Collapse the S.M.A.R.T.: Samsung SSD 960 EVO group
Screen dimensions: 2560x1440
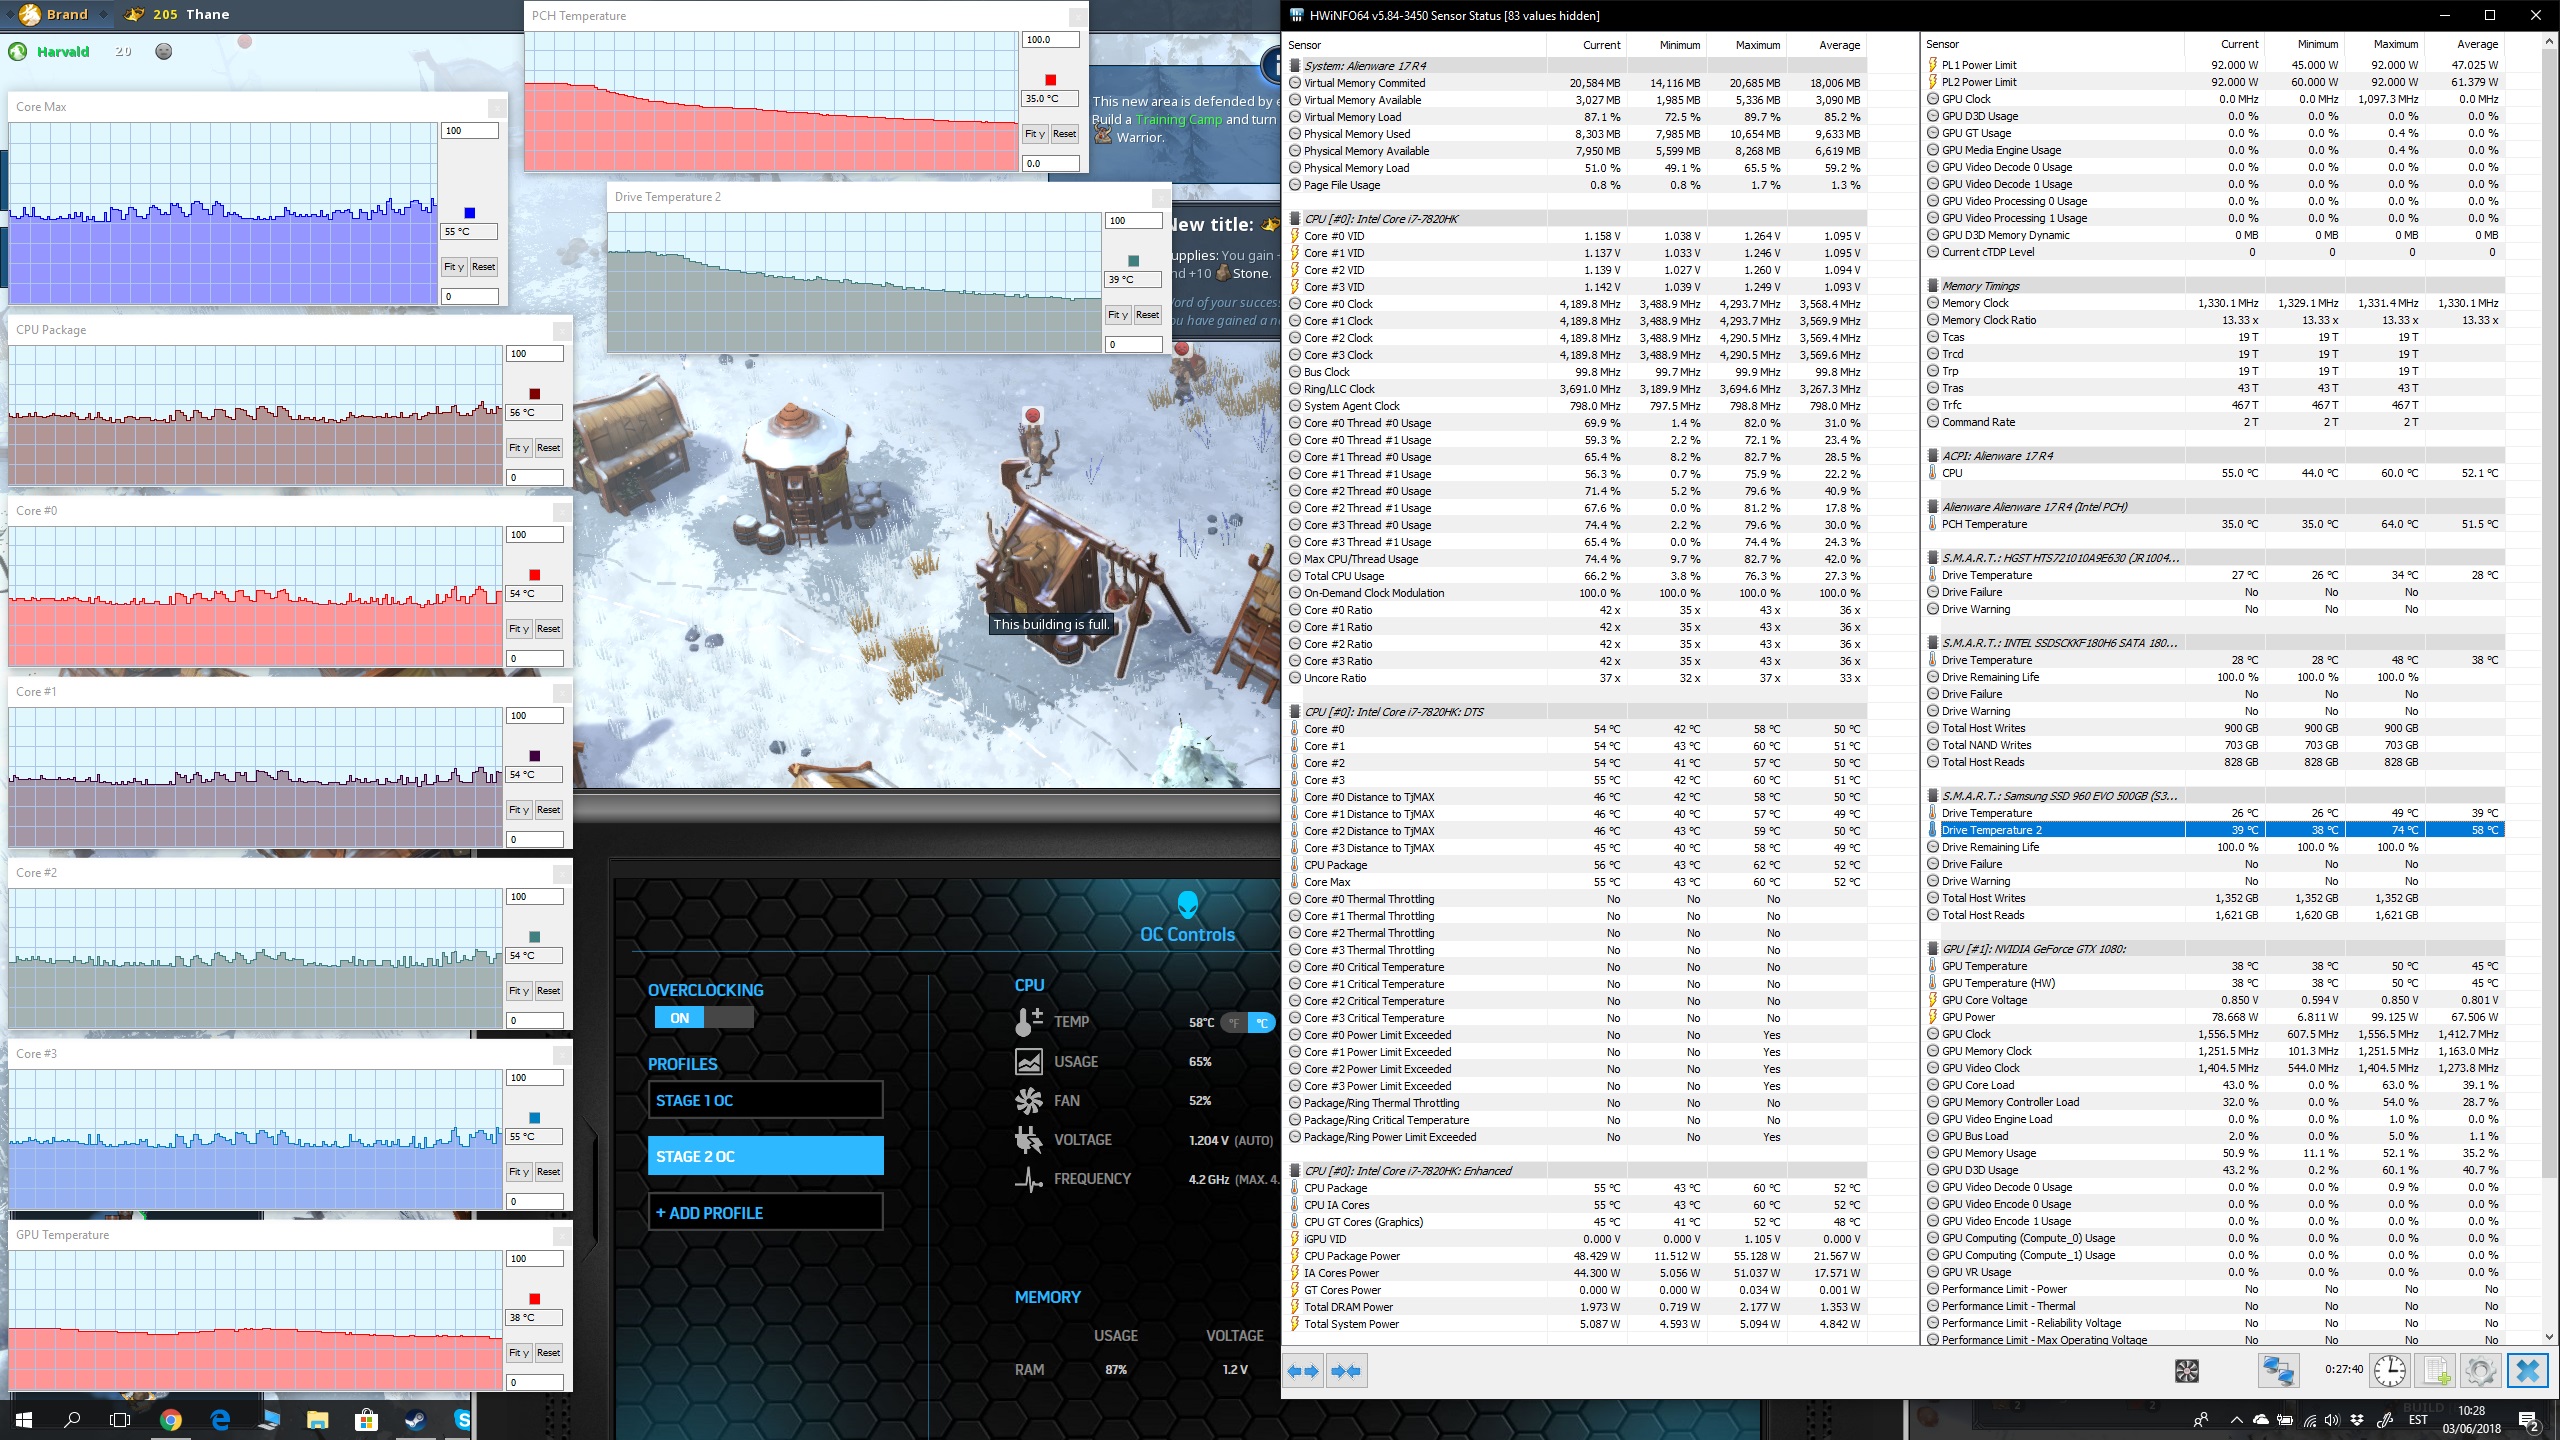click(1933, 796)
